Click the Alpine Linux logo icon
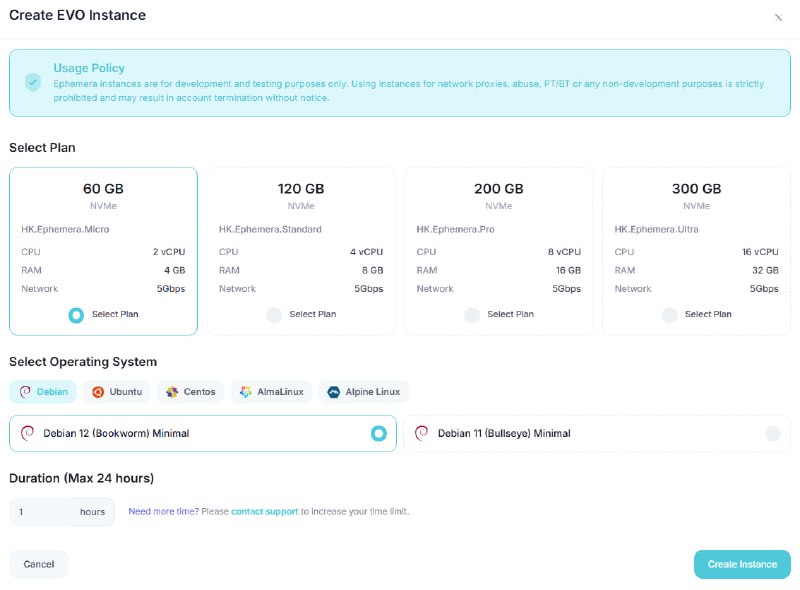Viewport: 800px width, 590px height. (334, 392)
